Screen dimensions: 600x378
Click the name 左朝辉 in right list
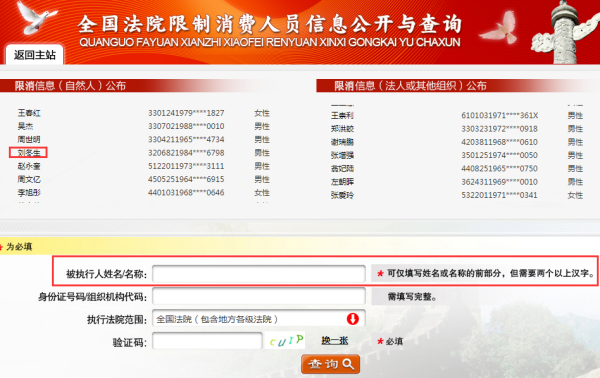pyautogui.click(x=342, y=182)
